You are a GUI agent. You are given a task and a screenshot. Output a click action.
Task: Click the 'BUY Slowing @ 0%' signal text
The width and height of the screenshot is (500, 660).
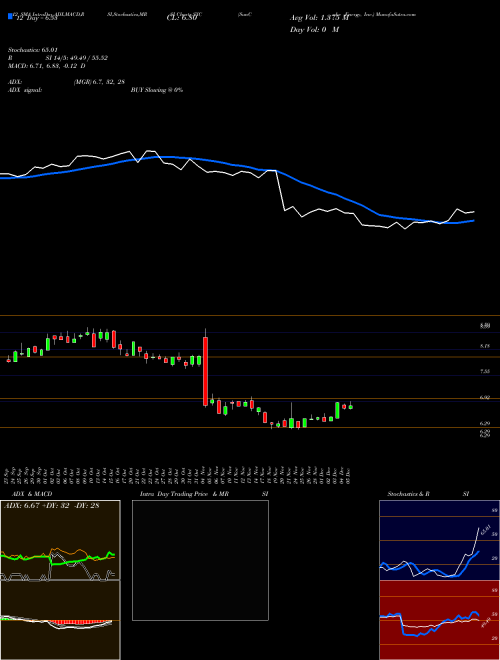tap(157, 90)
